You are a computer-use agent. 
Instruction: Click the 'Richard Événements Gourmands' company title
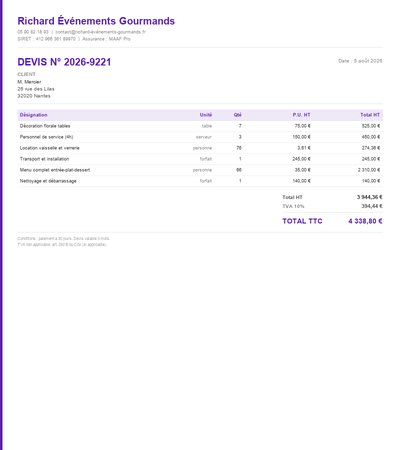[x=96, y=21]
